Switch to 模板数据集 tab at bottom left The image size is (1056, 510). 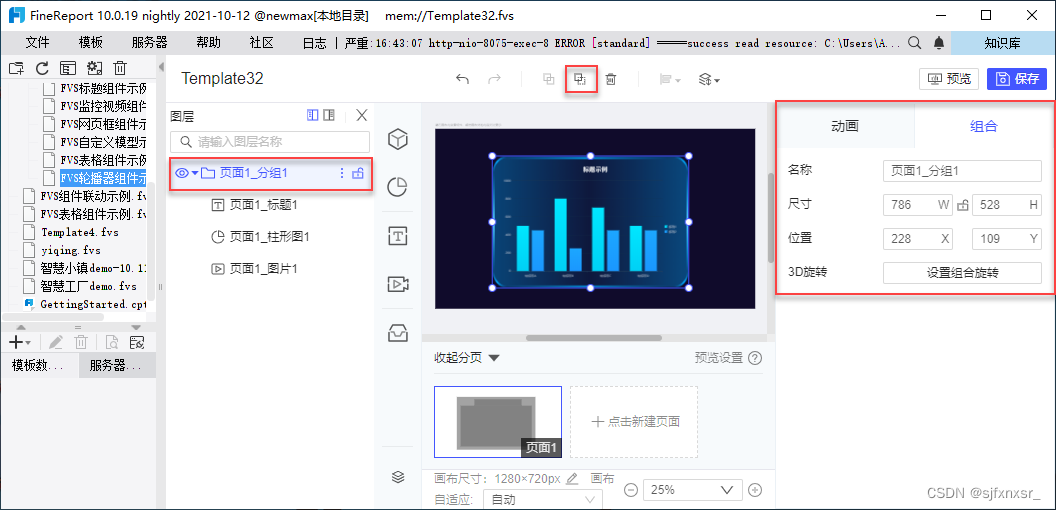[39, 365]
